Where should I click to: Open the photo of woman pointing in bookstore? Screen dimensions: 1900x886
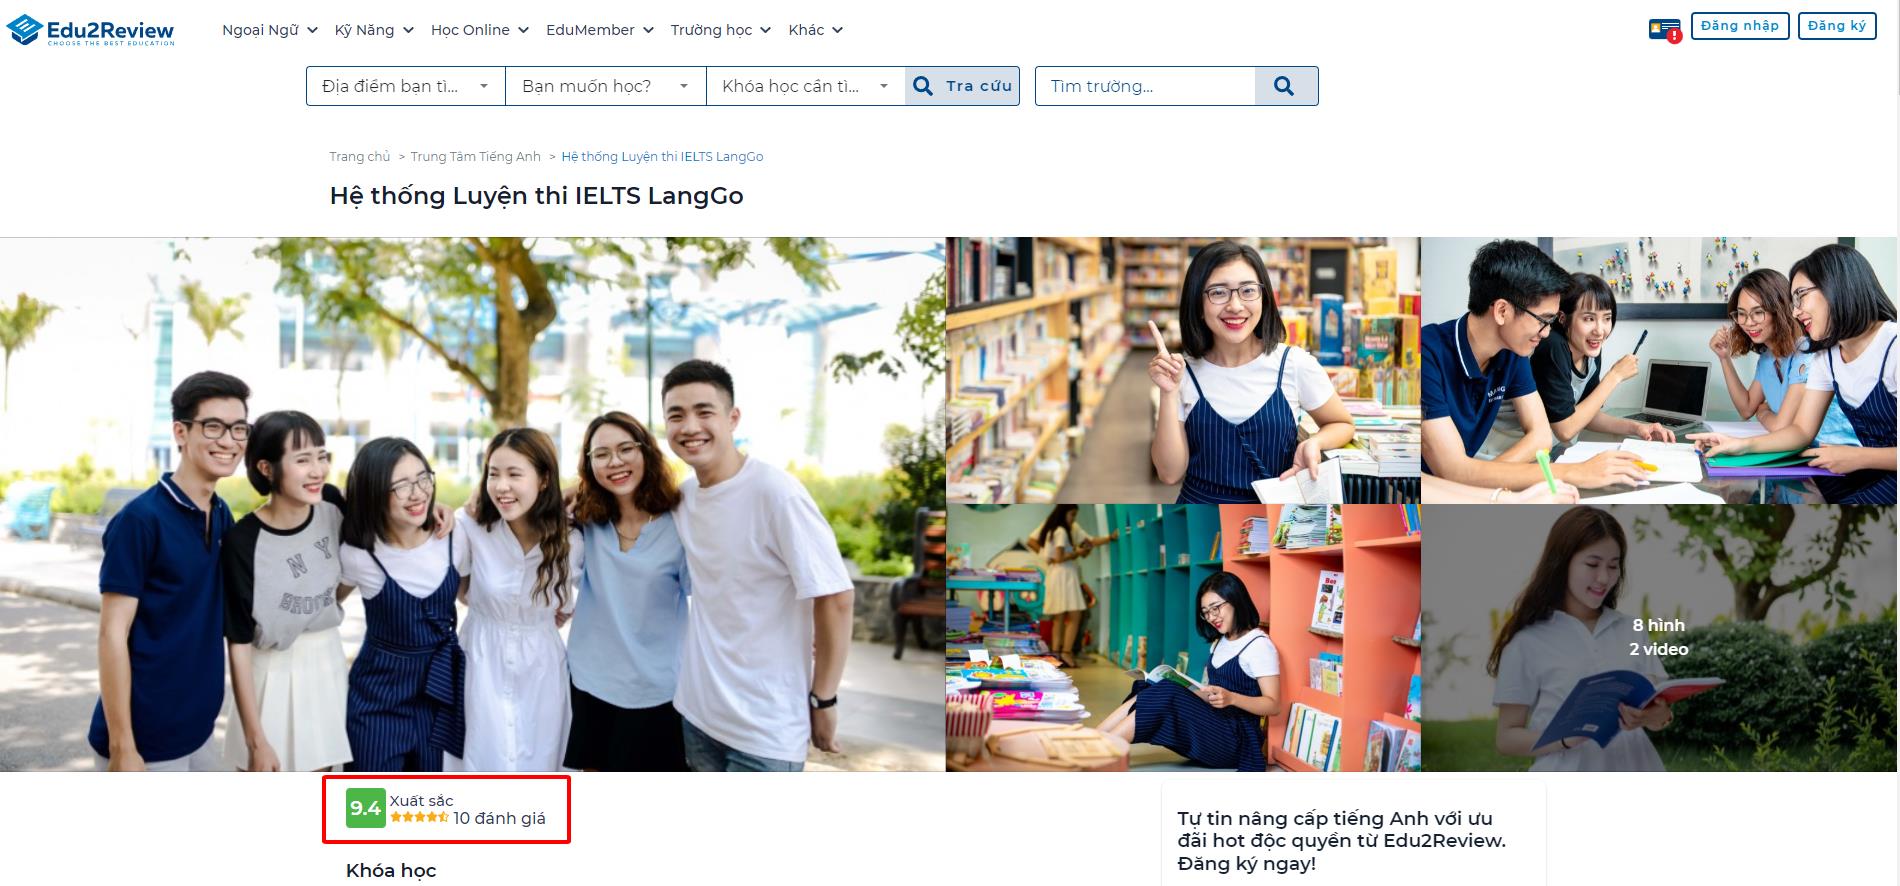point(1183,370)
